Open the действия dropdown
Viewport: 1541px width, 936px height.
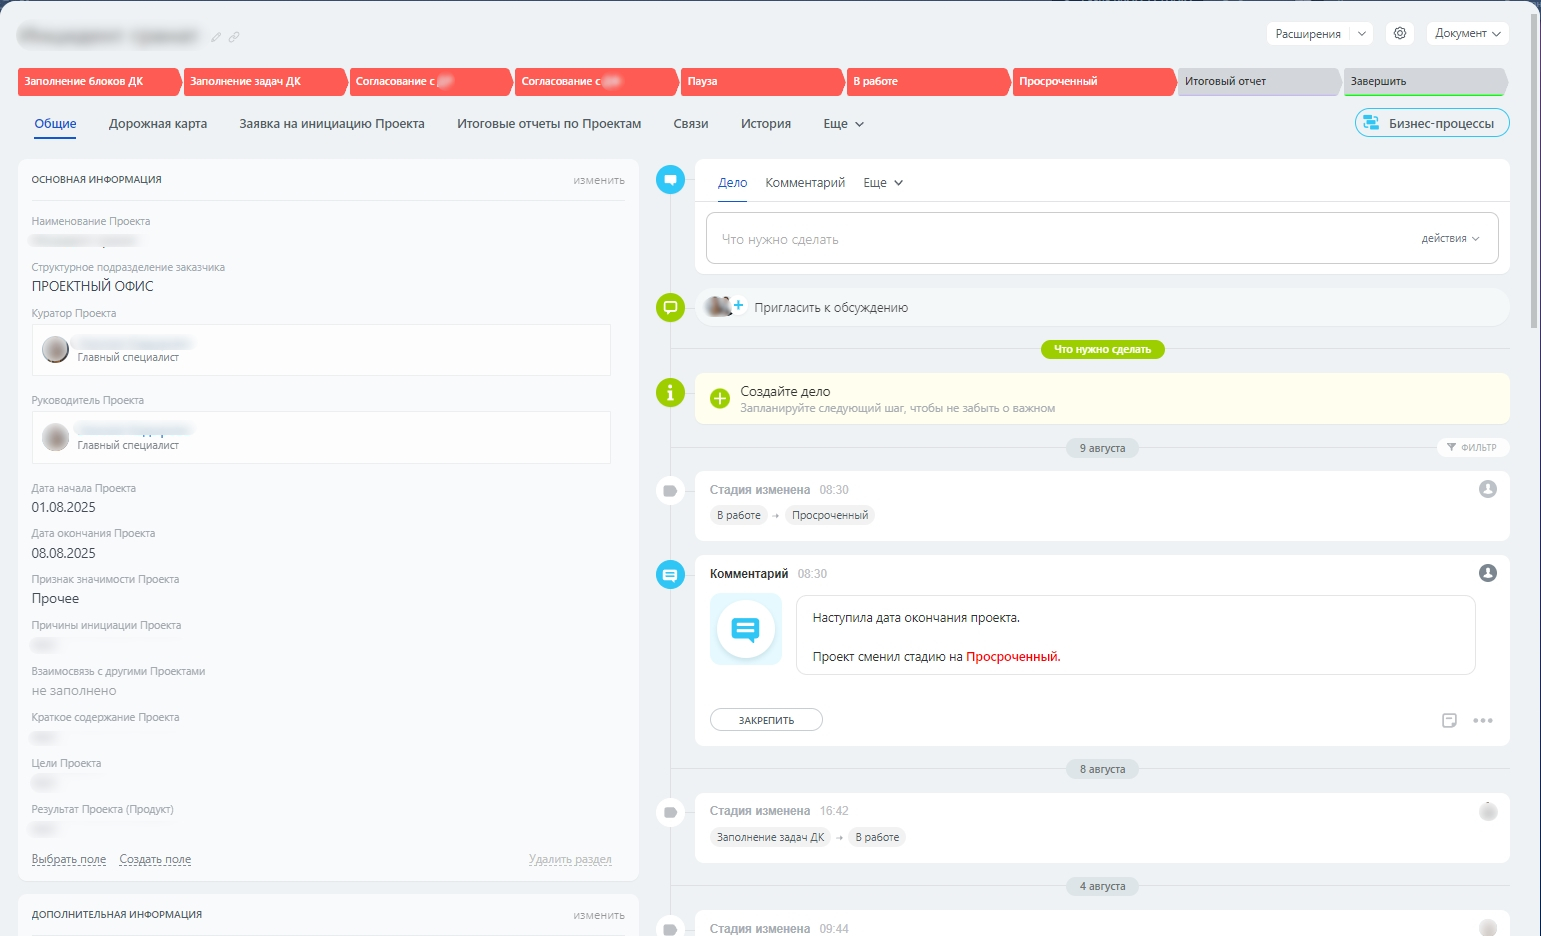pos(1450,239)
